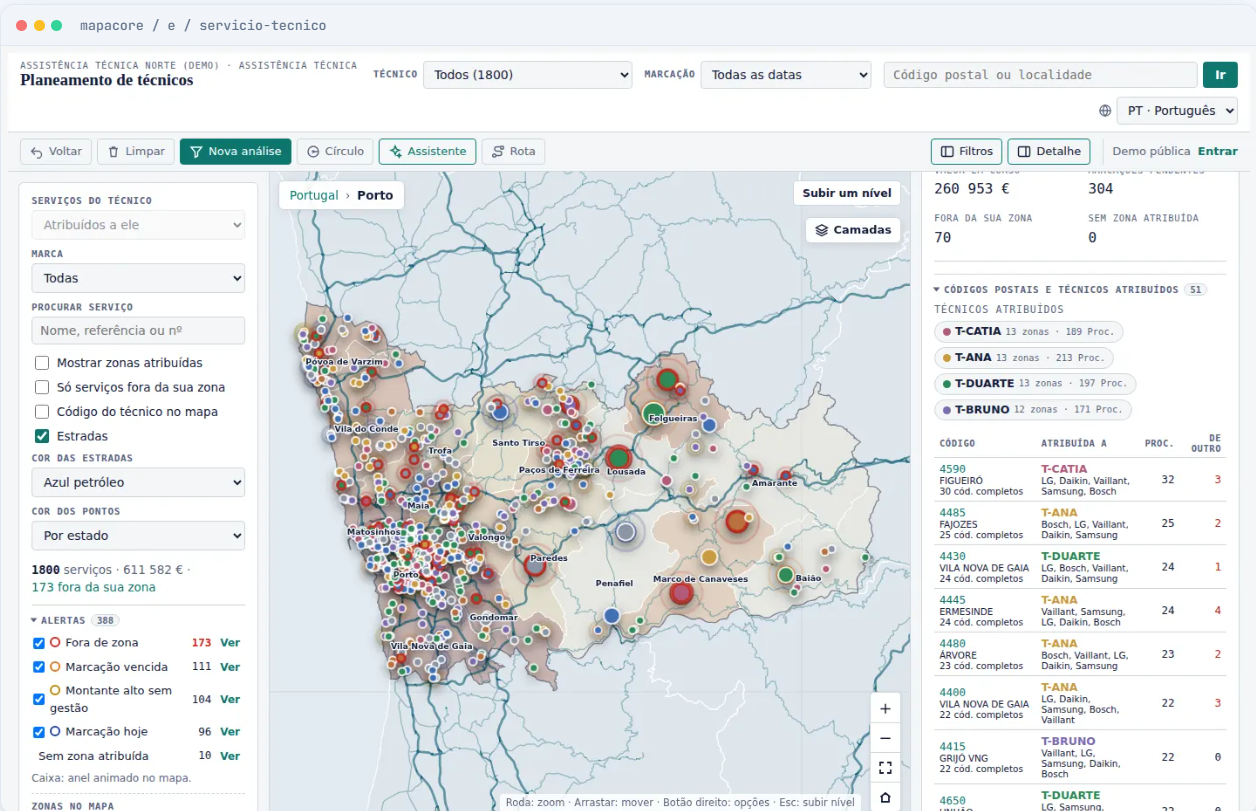The image size is (1256, 811).
Task: Enable Só serviços fora da sua zona
Action: click(x=42, y=387)
